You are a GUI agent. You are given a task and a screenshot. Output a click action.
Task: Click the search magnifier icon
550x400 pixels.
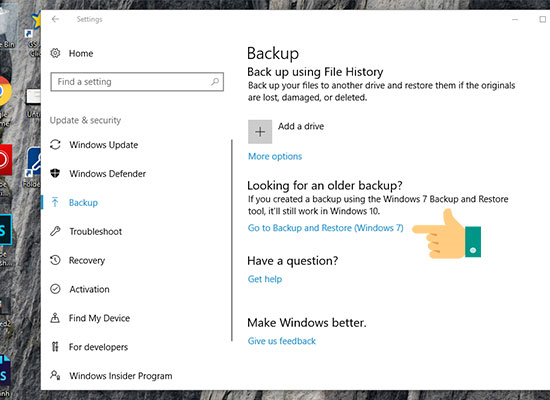(x=215, y=82)
